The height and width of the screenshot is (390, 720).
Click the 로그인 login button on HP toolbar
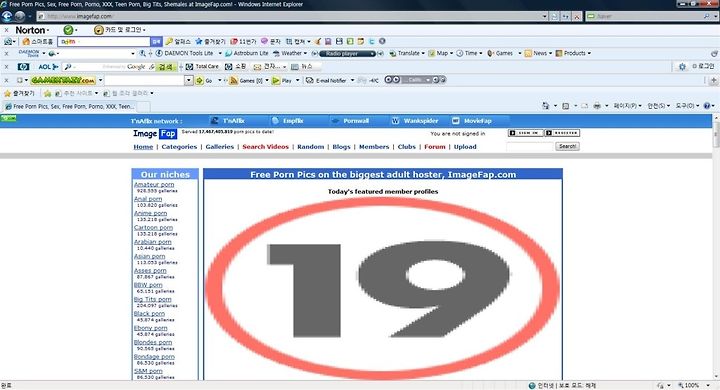pos(703,67)
